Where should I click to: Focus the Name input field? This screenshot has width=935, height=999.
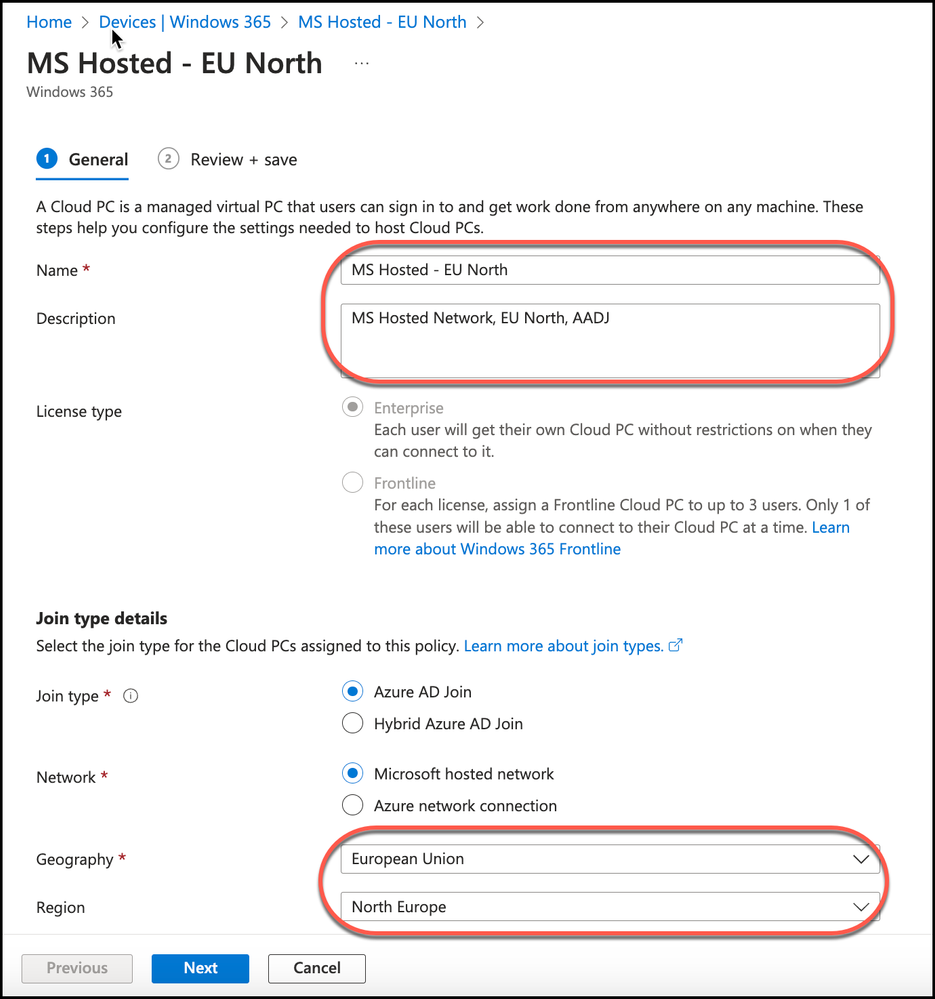(x=610, y=270)
